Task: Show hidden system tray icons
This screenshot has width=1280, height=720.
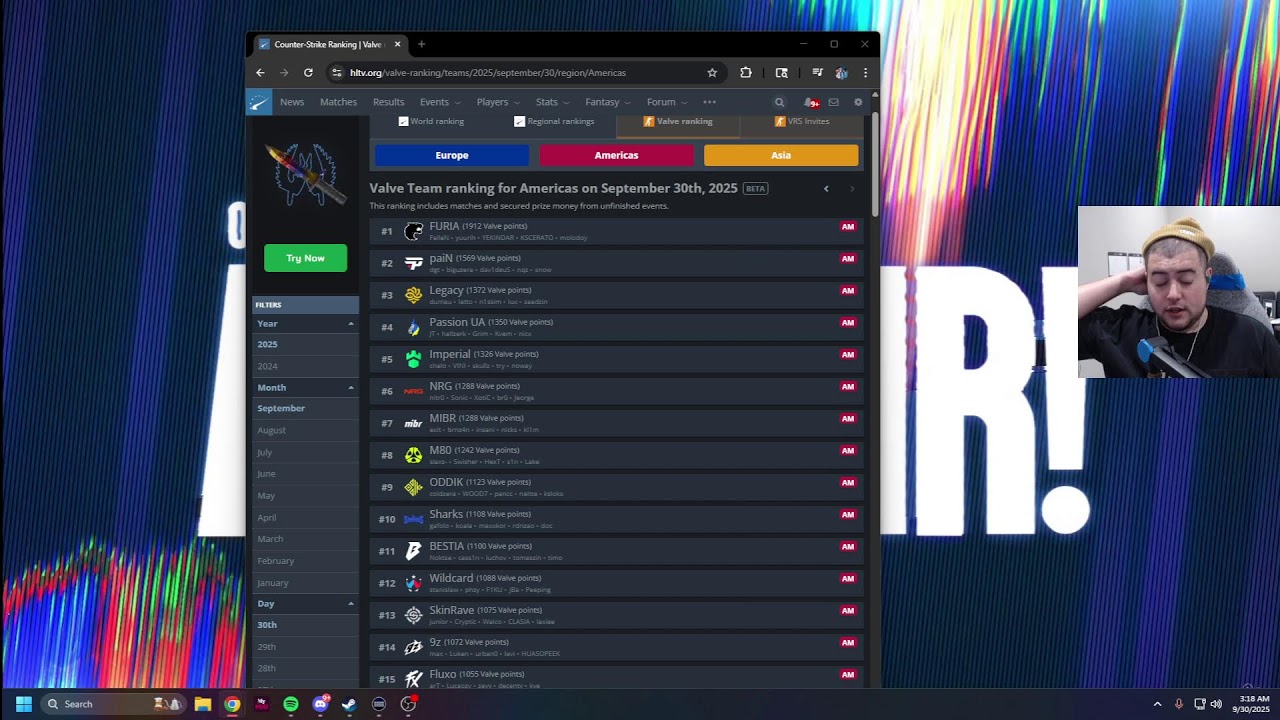Action: pyautogui.click(x=1158, y=704)
